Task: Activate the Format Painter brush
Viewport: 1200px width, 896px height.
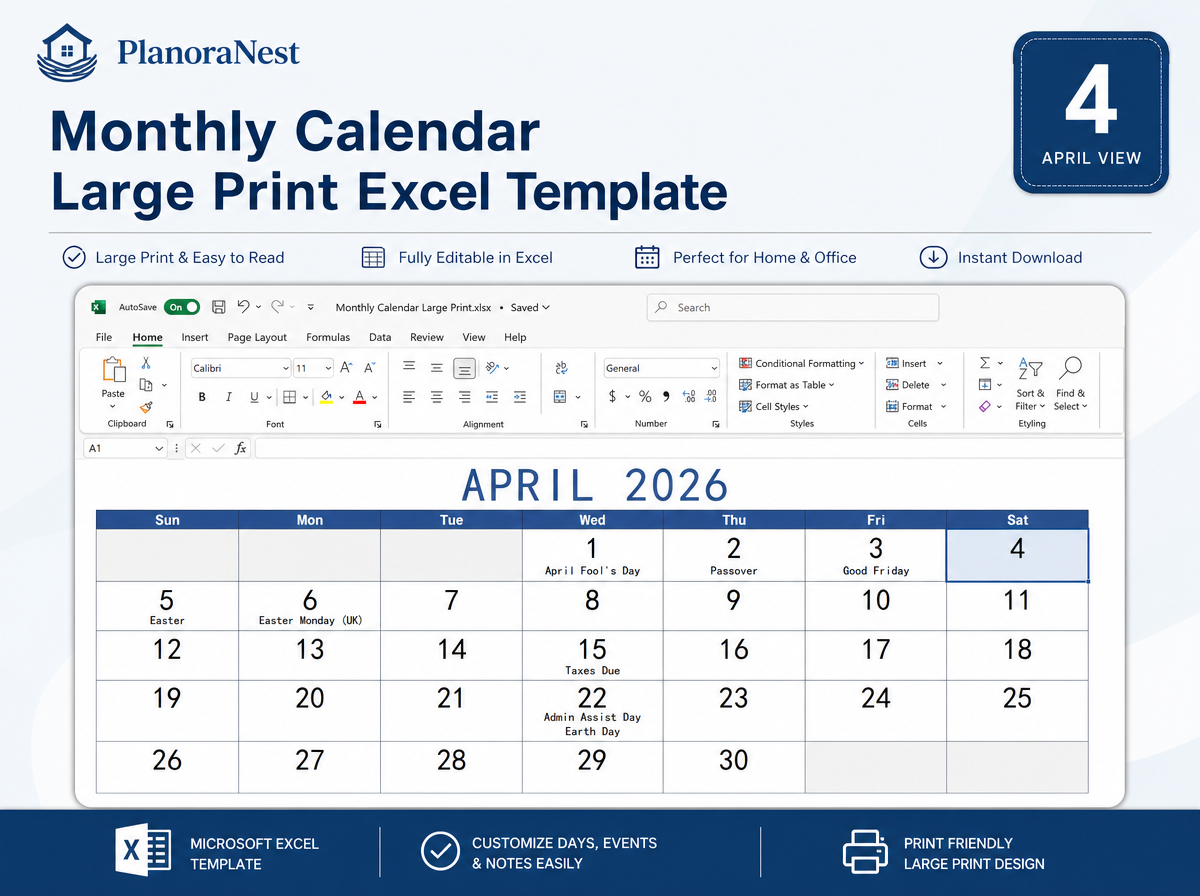Action: click(x=146, y=407)
